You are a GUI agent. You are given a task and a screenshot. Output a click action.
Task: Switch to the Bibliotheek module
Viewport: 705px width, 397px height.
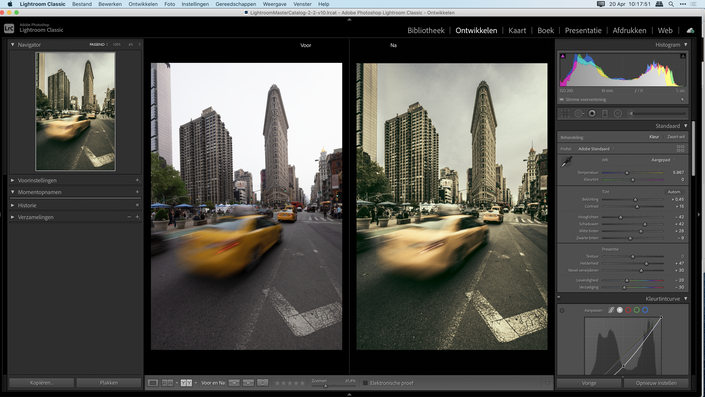[425, 30]
